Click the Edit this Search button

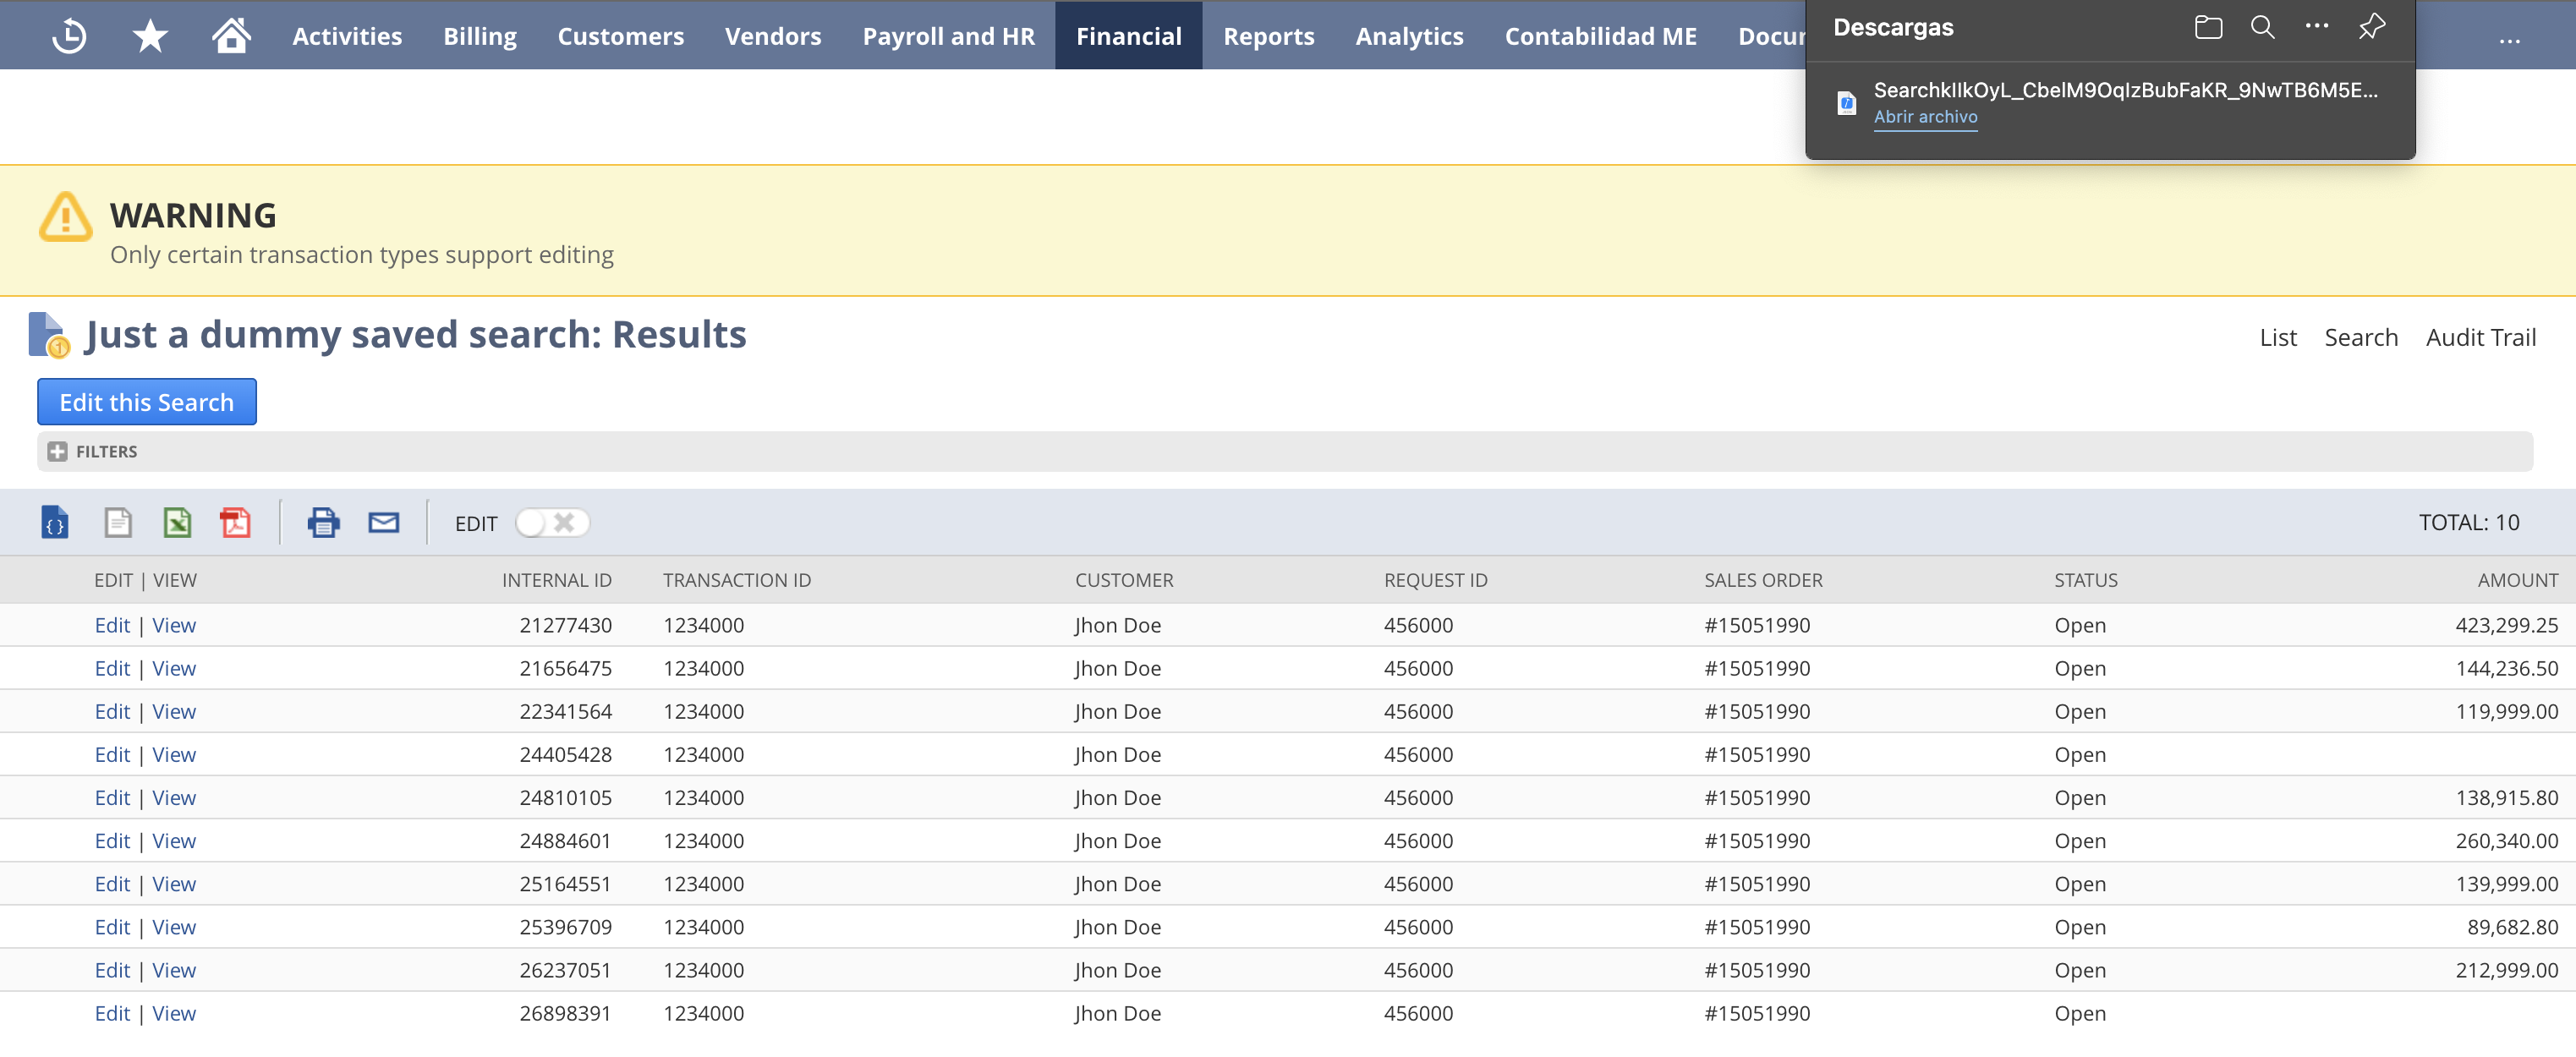[146, 401]
